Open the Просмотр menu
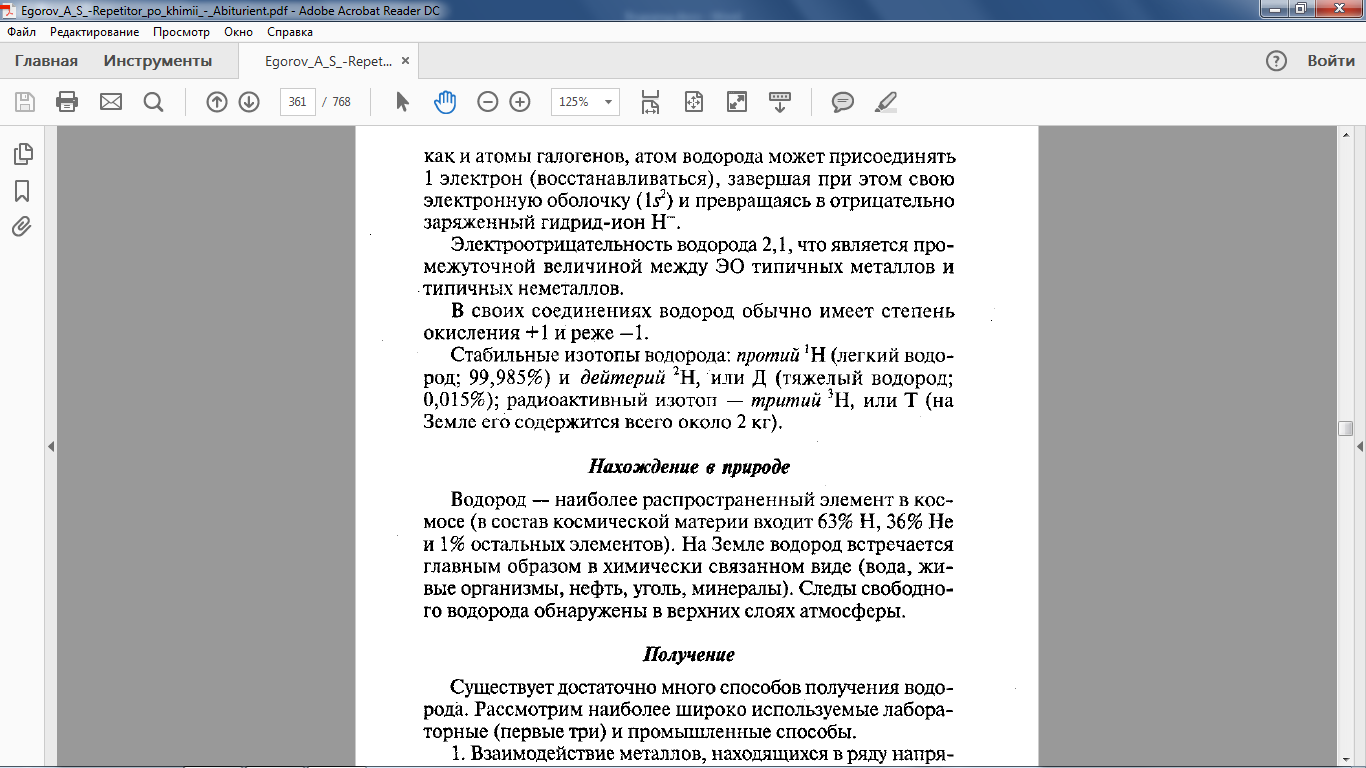Screen dimensions: 1366x768 [182, 32]
